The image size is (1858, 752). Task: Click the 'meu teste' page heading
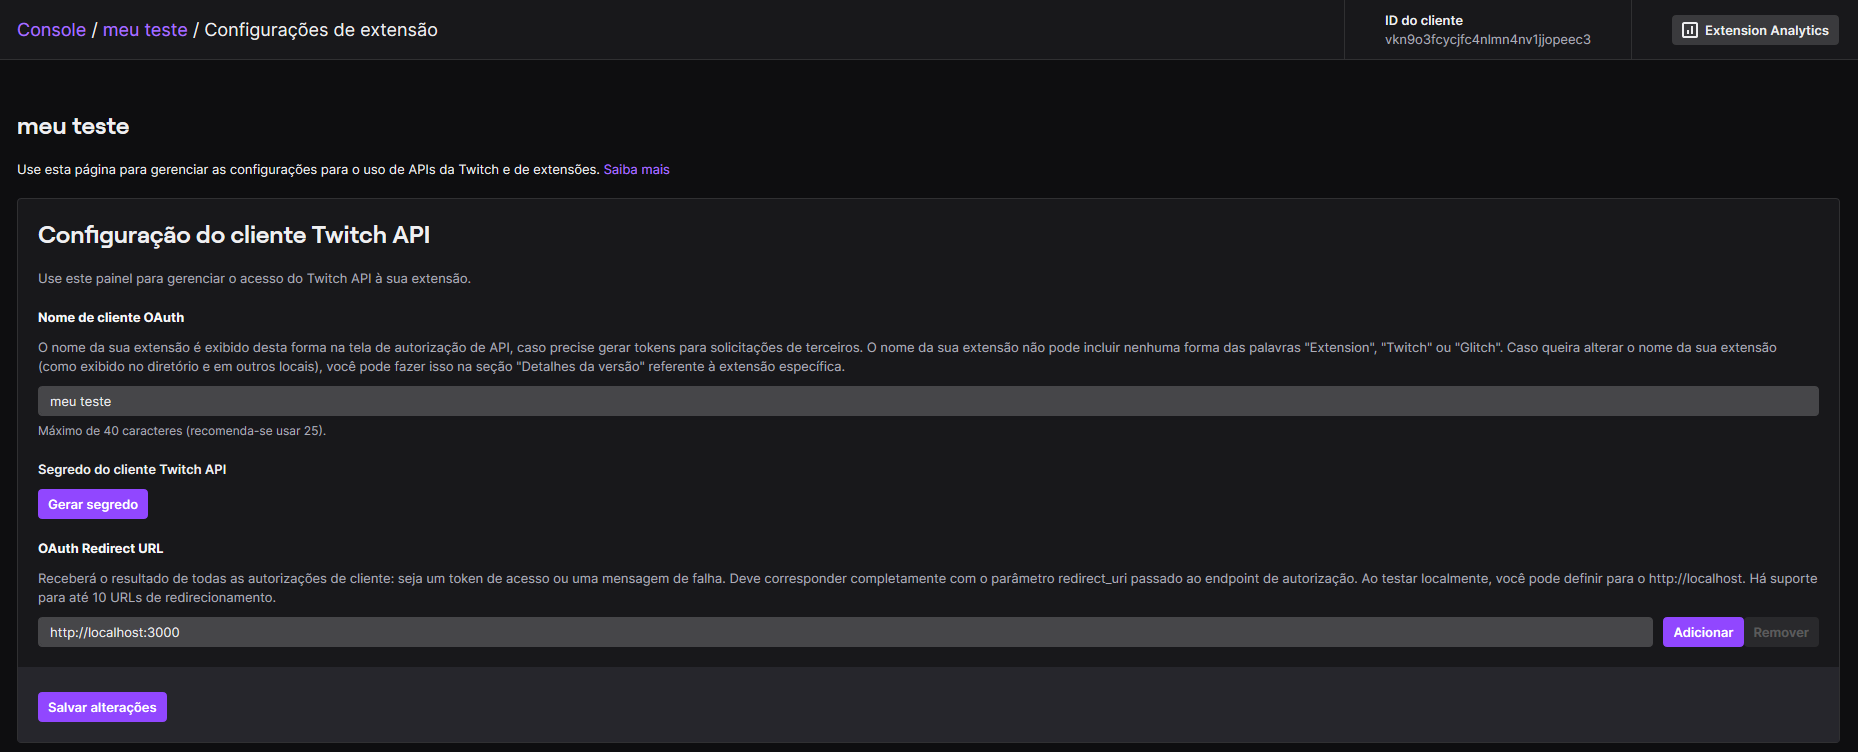click(x=73, y=126)
